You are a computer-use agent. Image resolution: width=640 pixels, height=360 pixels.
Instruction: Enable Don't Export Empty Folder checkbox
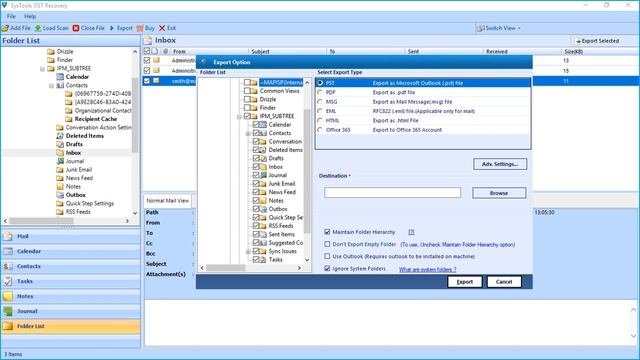[x=327, y=244]
